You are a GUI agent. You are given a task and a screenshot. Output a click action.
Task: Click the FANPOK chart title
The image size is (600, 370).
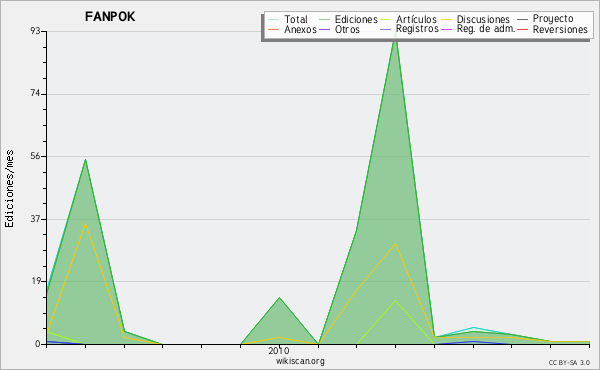[x=110, y=17]
